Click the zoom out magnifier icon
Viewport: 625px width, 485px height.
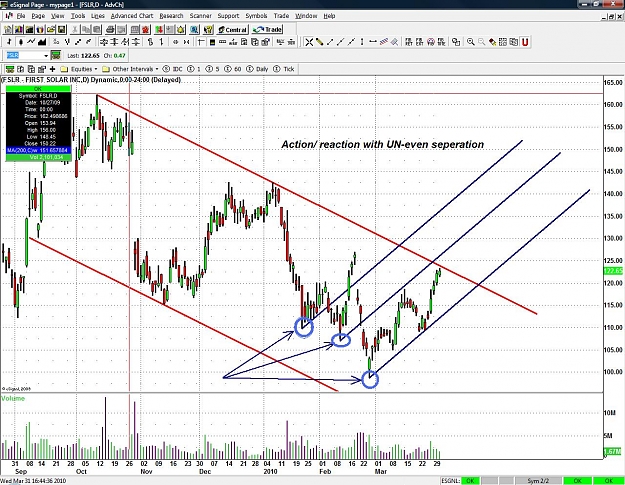point(482,42)
